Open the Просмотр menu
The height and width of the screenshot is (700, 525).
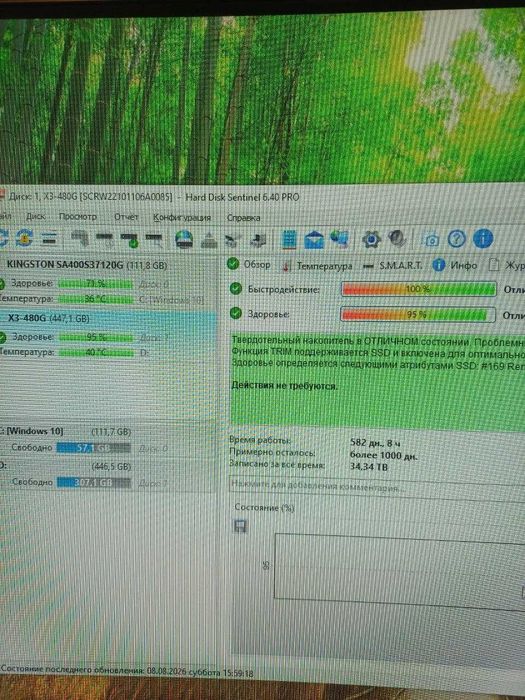pos(78,217)
